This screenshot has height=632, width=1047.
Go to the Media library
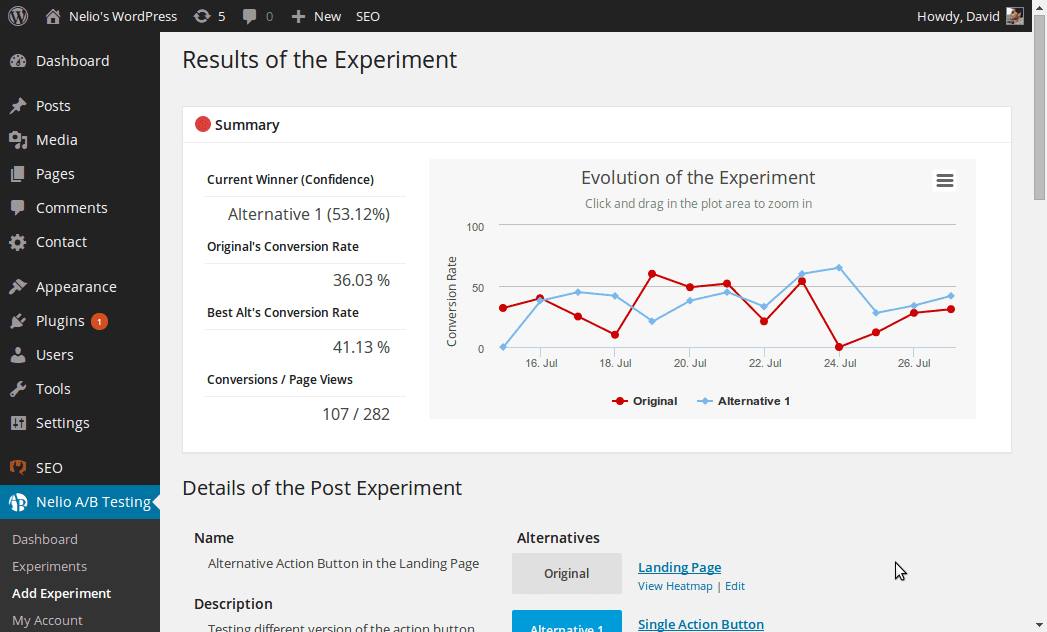click(56, 140)
